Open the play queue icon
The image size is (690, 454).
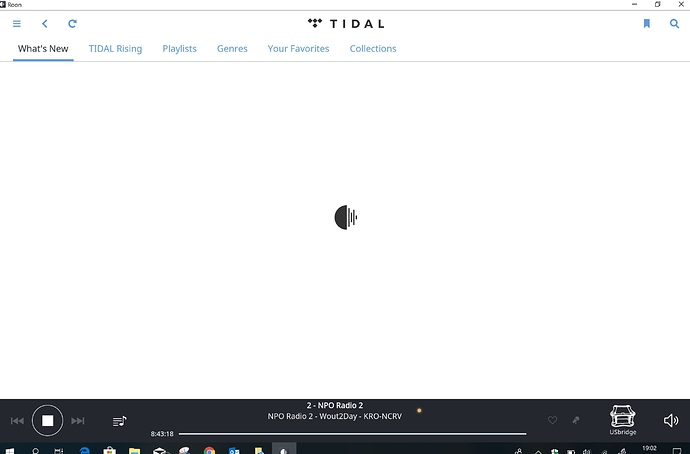pos(119,421)
